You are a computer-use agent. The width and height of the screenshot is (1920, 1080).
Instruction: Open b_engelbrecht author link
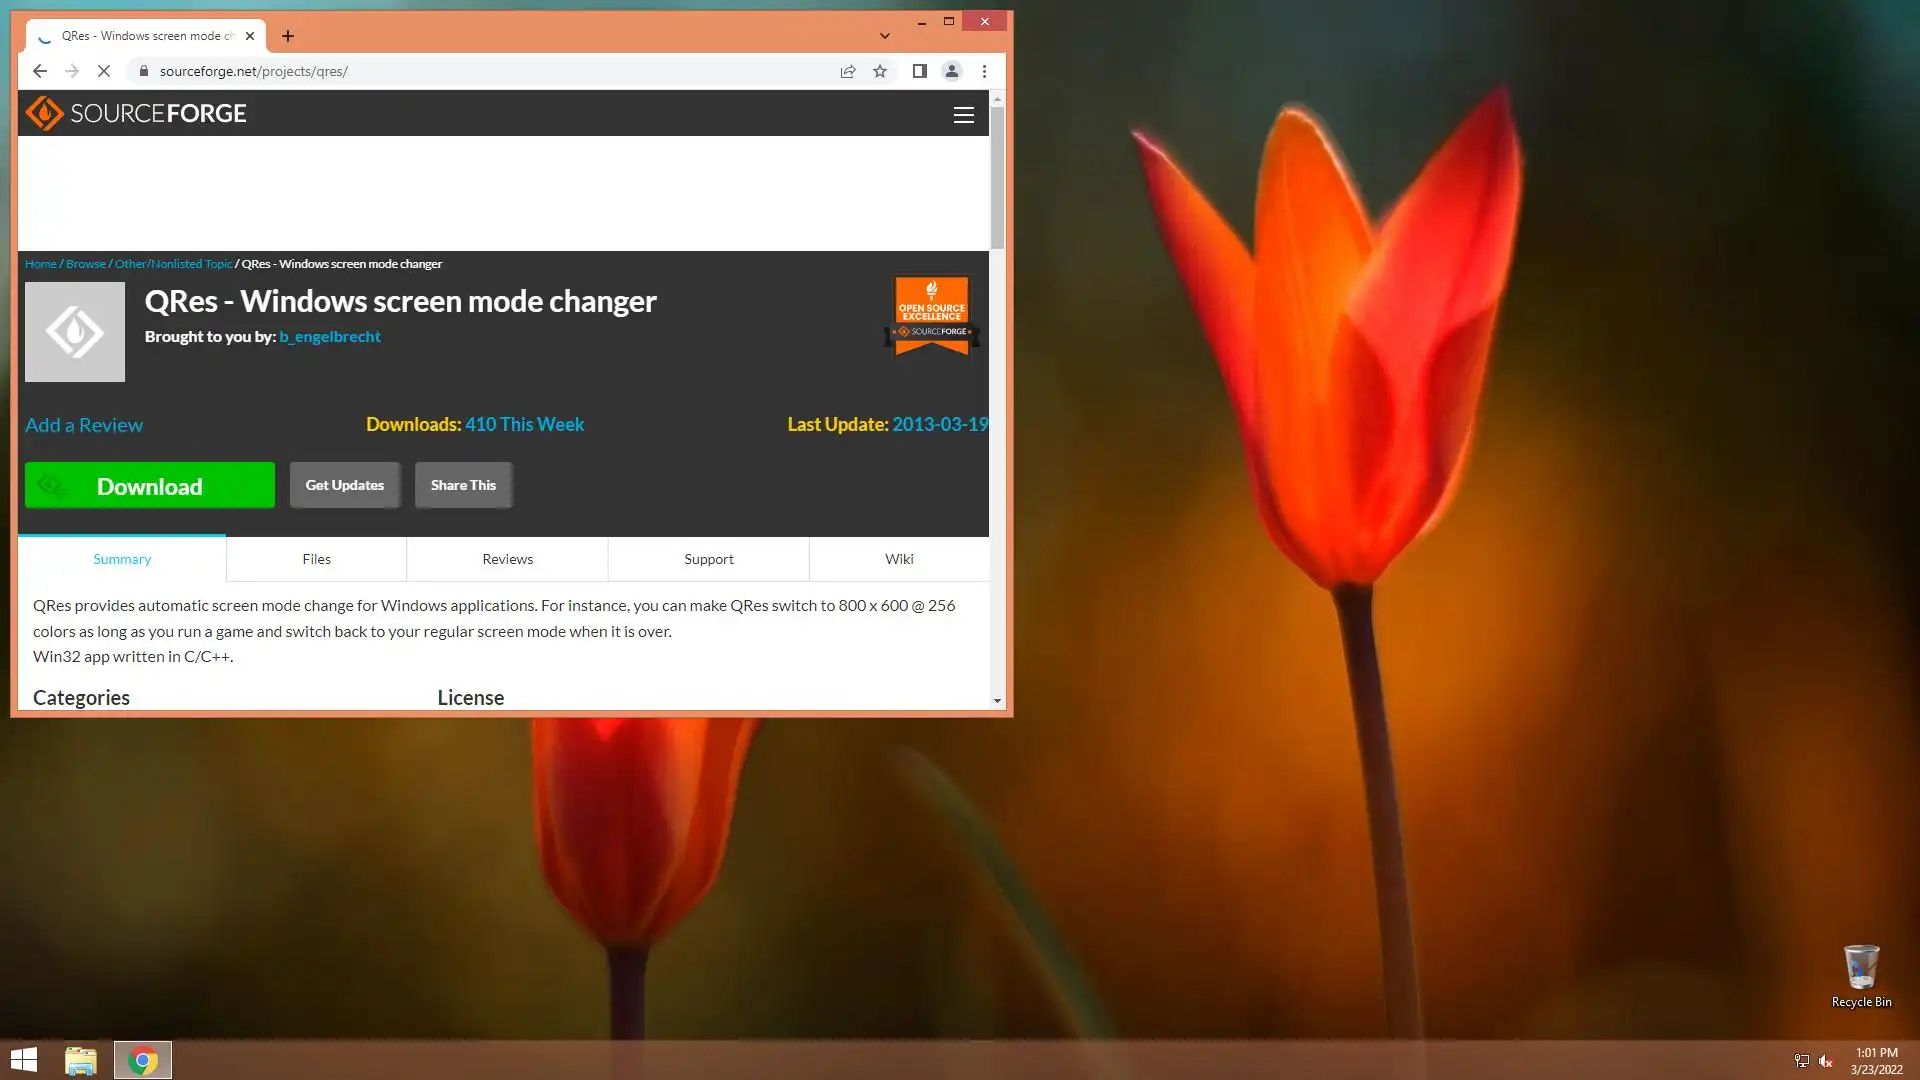[330, 337]
